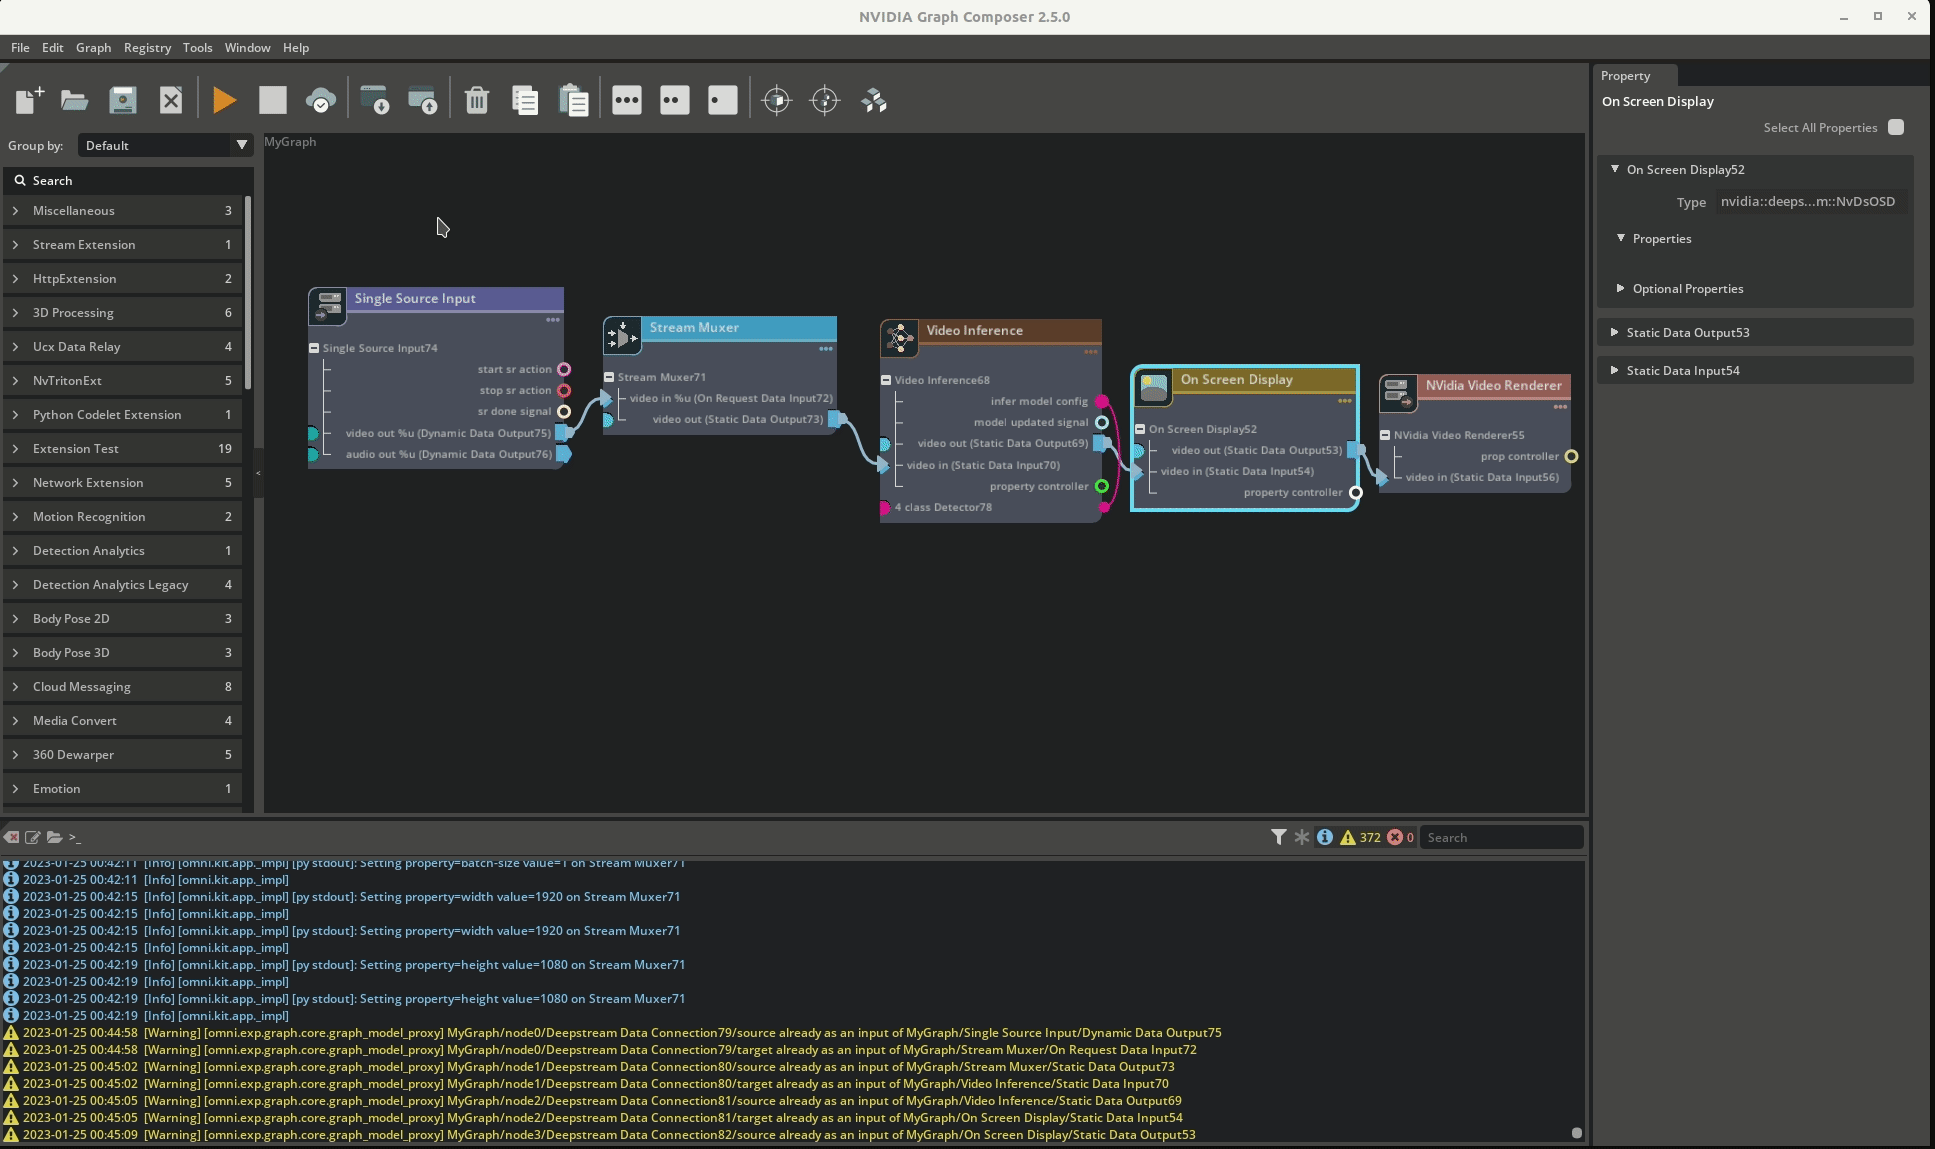Close the current graph with X-page icon
This screenshot has width=1935, height=1149.
(171, 100)
